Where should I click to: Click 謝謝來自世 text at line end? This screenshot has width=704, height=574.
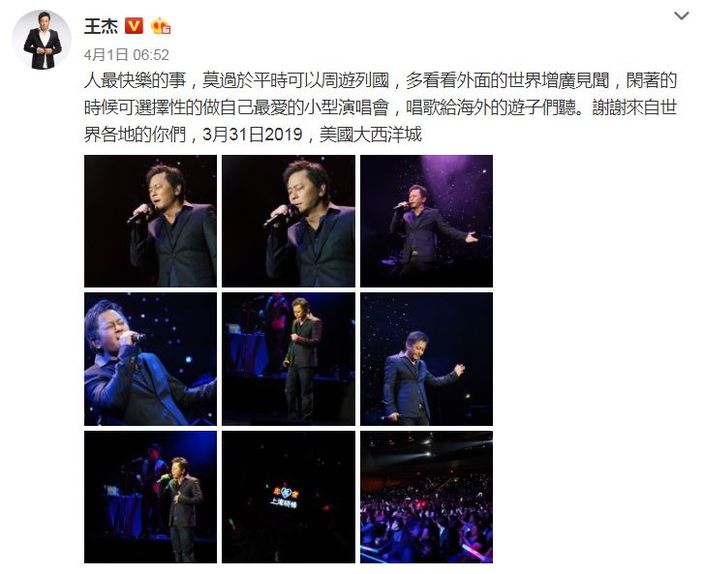634,108
